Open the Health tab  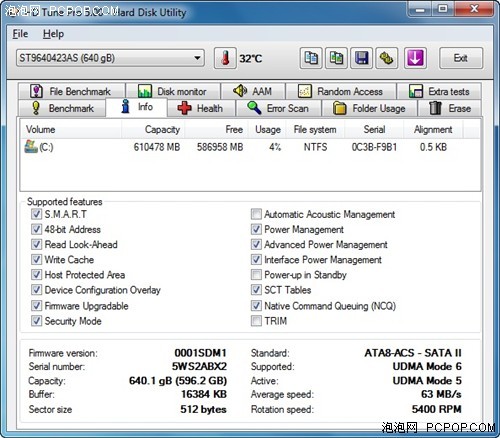point(201,108)
